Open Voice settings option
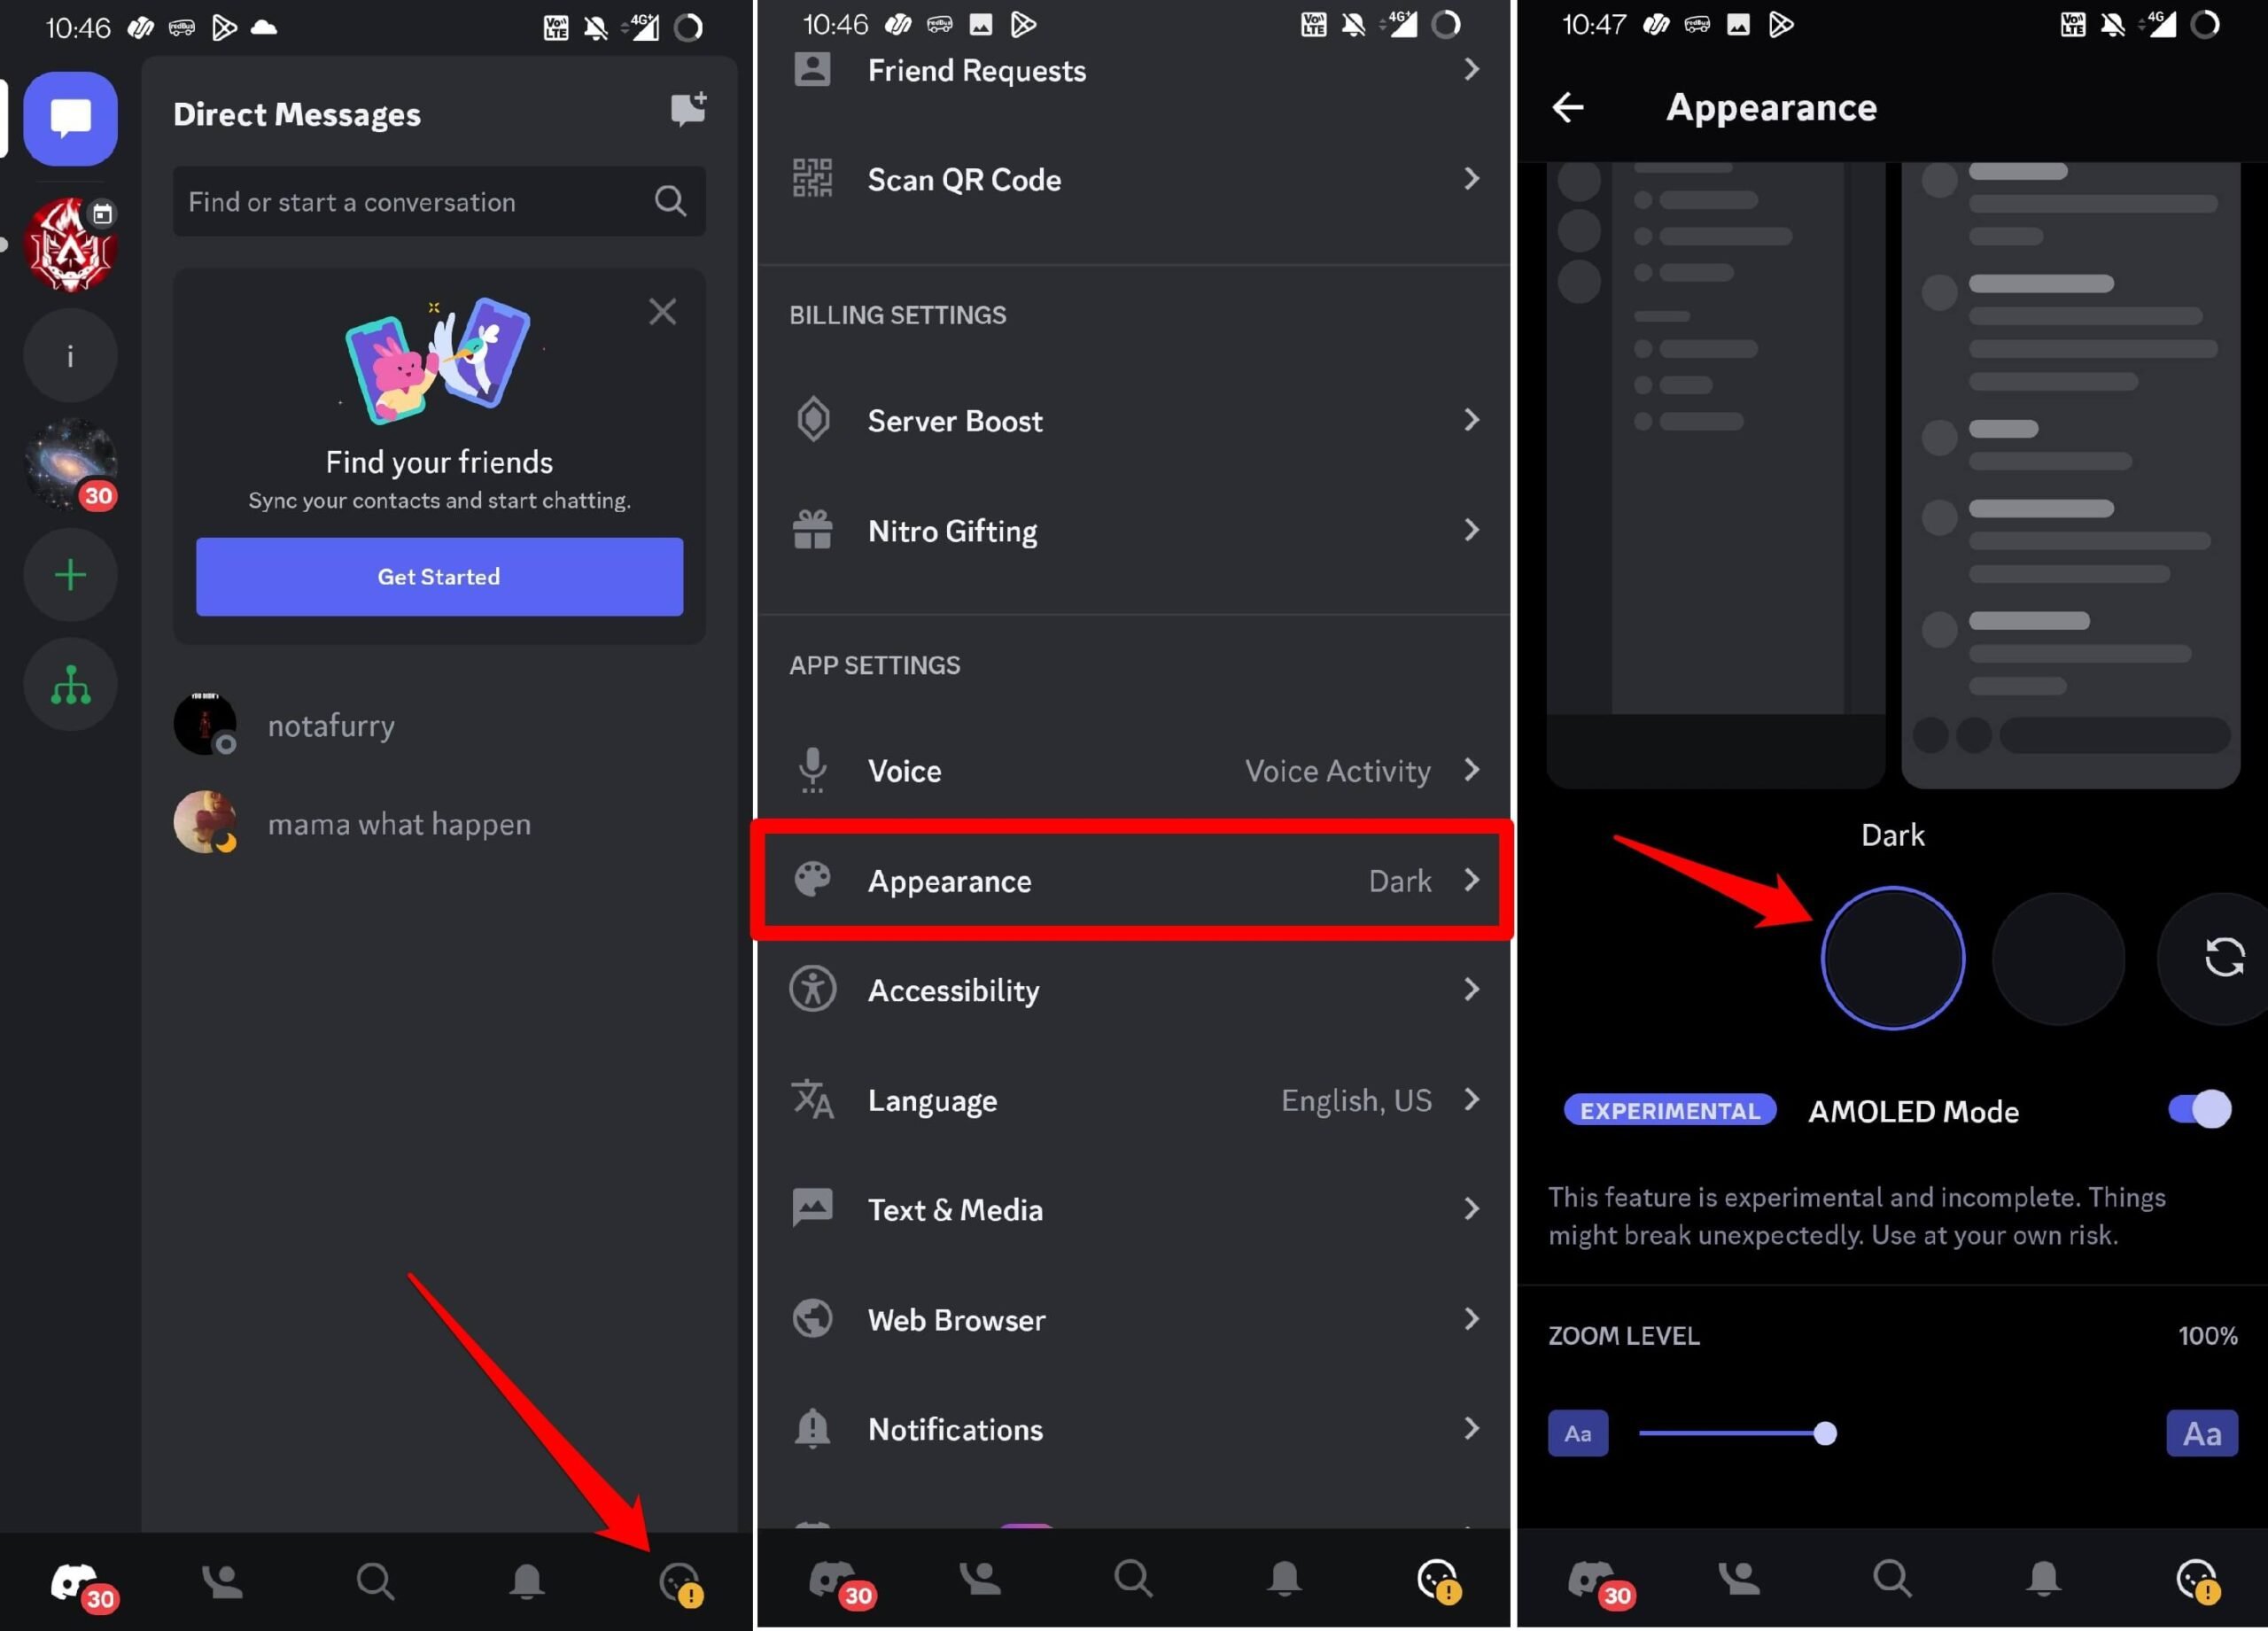The width and height of the screenshot is (2268, 1631). point(1136,770)
